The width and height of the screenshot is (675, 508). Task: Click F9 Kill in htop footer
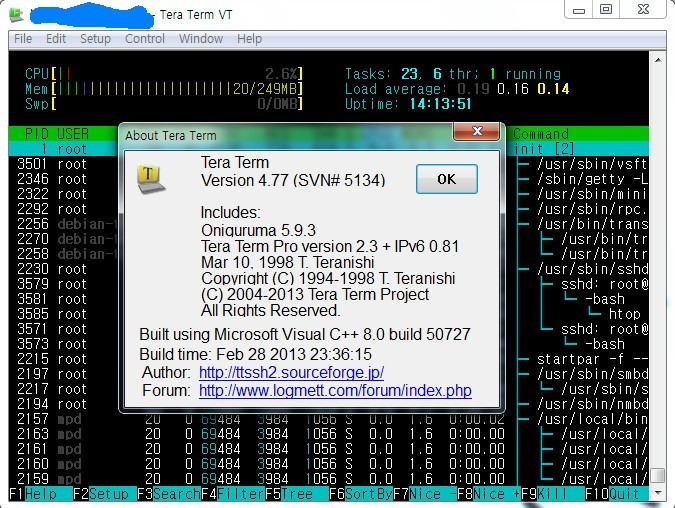coord(553,494)
